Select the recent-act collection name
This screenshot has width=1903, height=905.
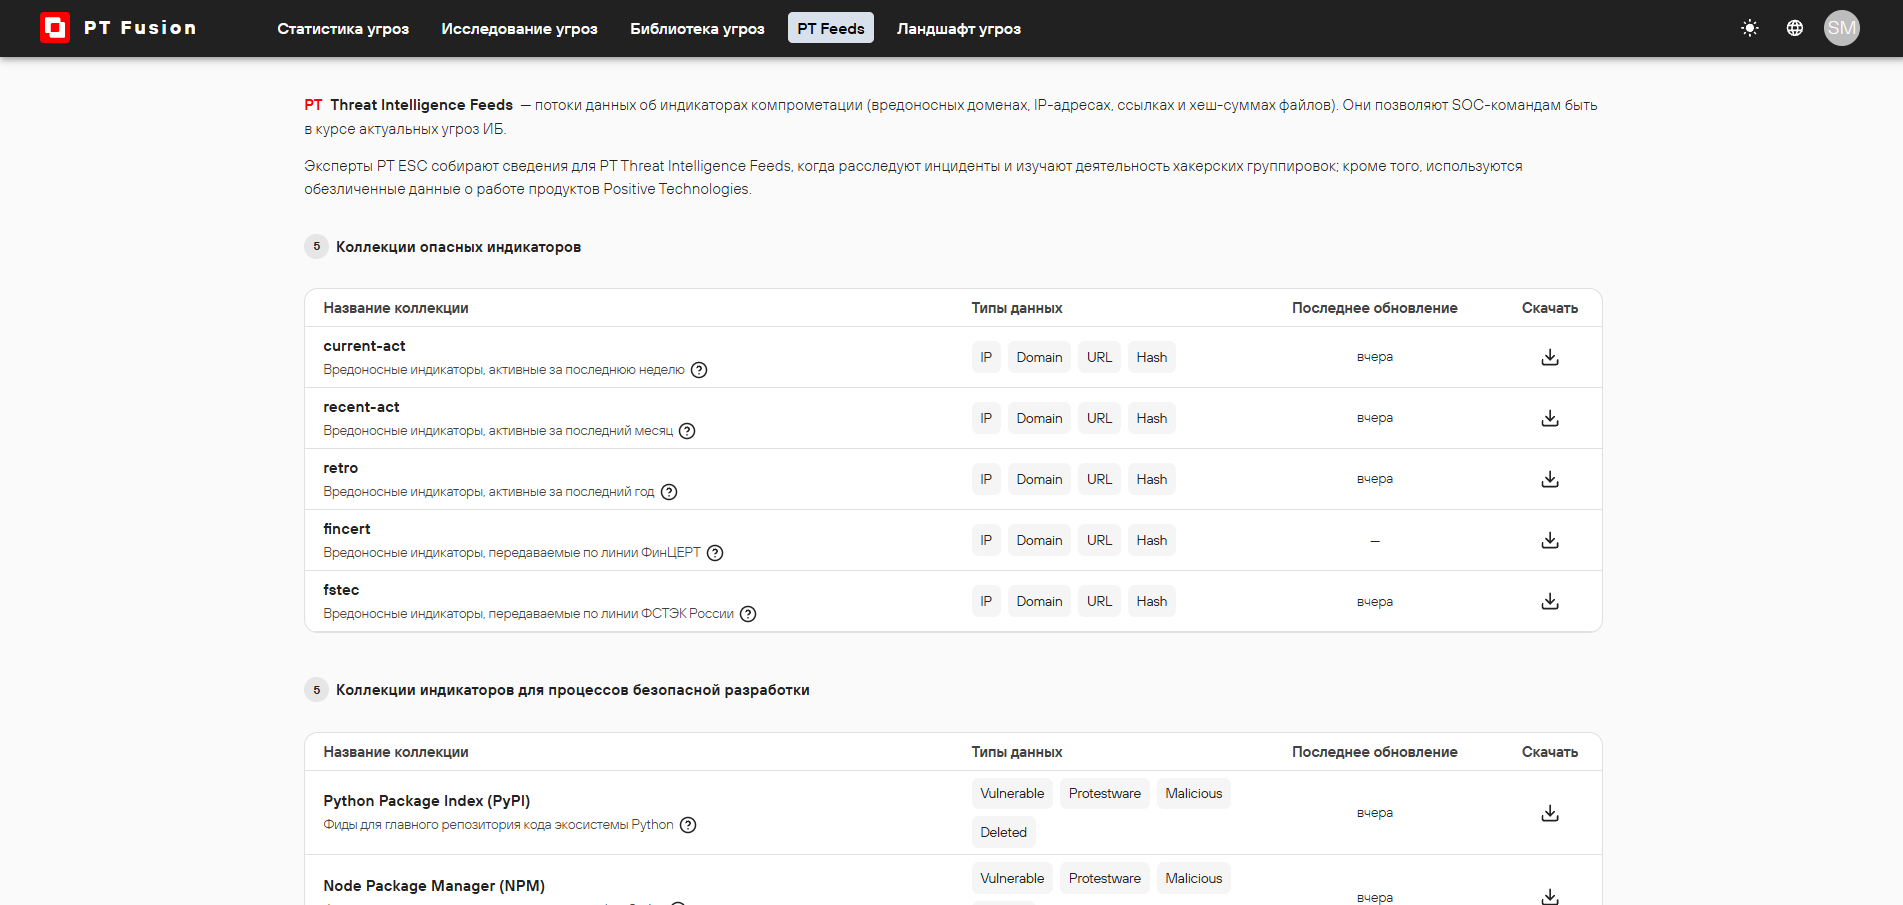coord(361,407)
